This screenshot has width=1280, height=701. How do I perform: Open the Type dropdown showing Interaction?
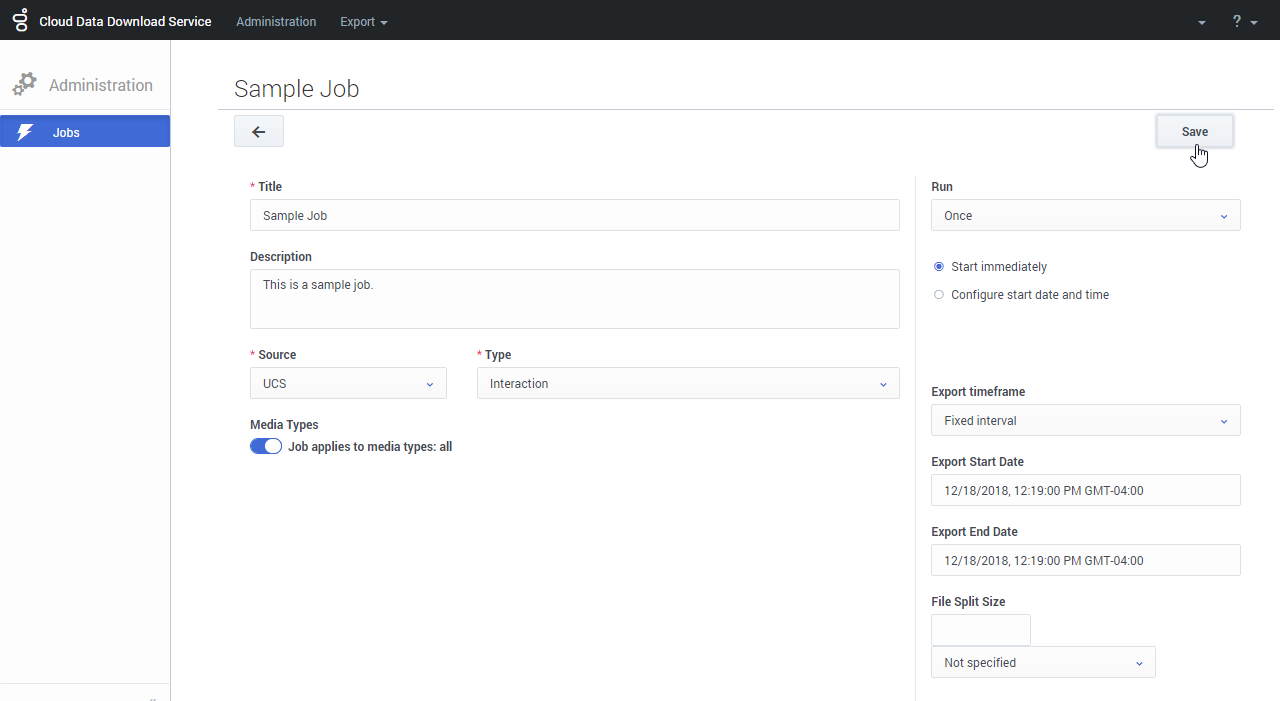pyautogui.click(x=687, y=384)
